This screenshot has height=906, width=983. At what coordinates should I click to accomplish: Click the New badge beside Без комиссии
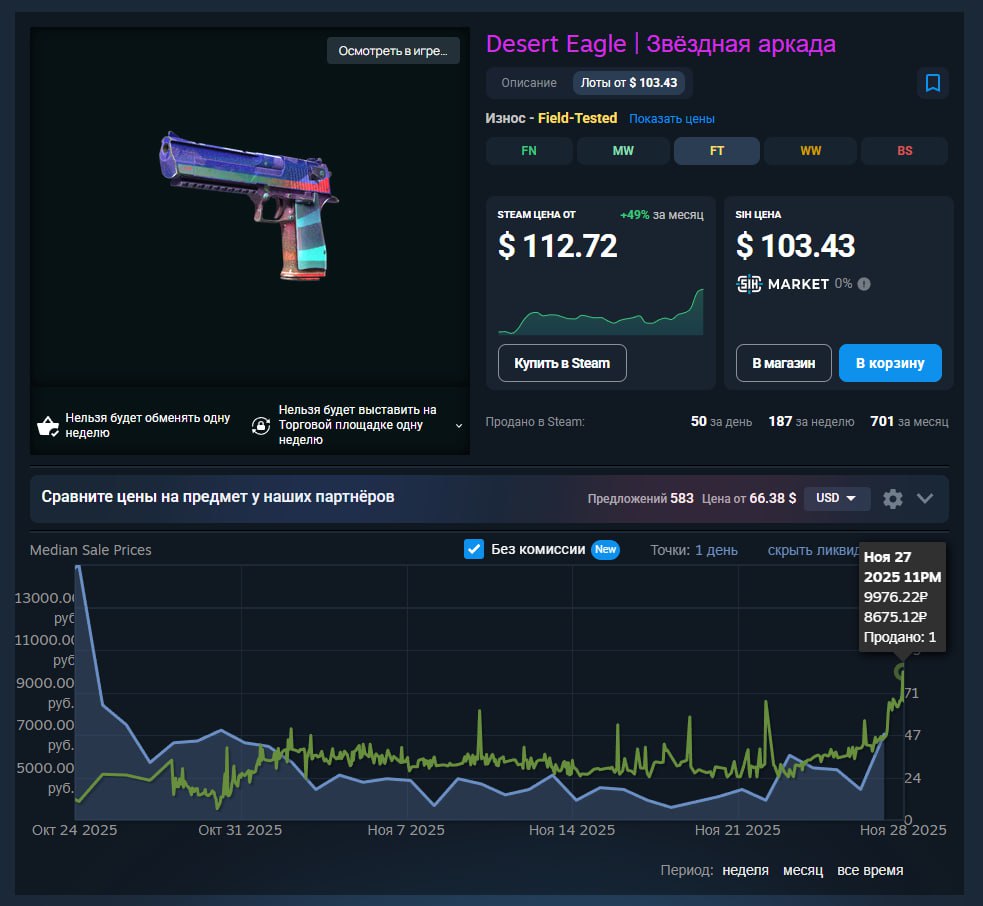tap(606, 549)
